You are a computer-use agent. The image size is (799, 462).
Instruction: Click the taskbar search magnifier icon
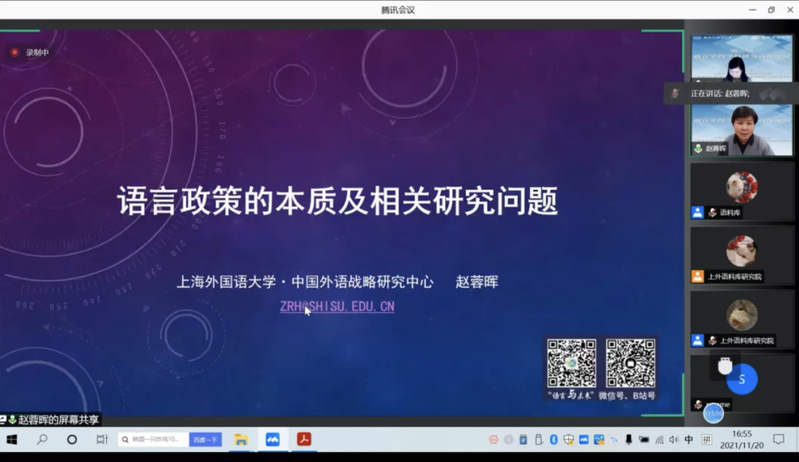(42, 439)
